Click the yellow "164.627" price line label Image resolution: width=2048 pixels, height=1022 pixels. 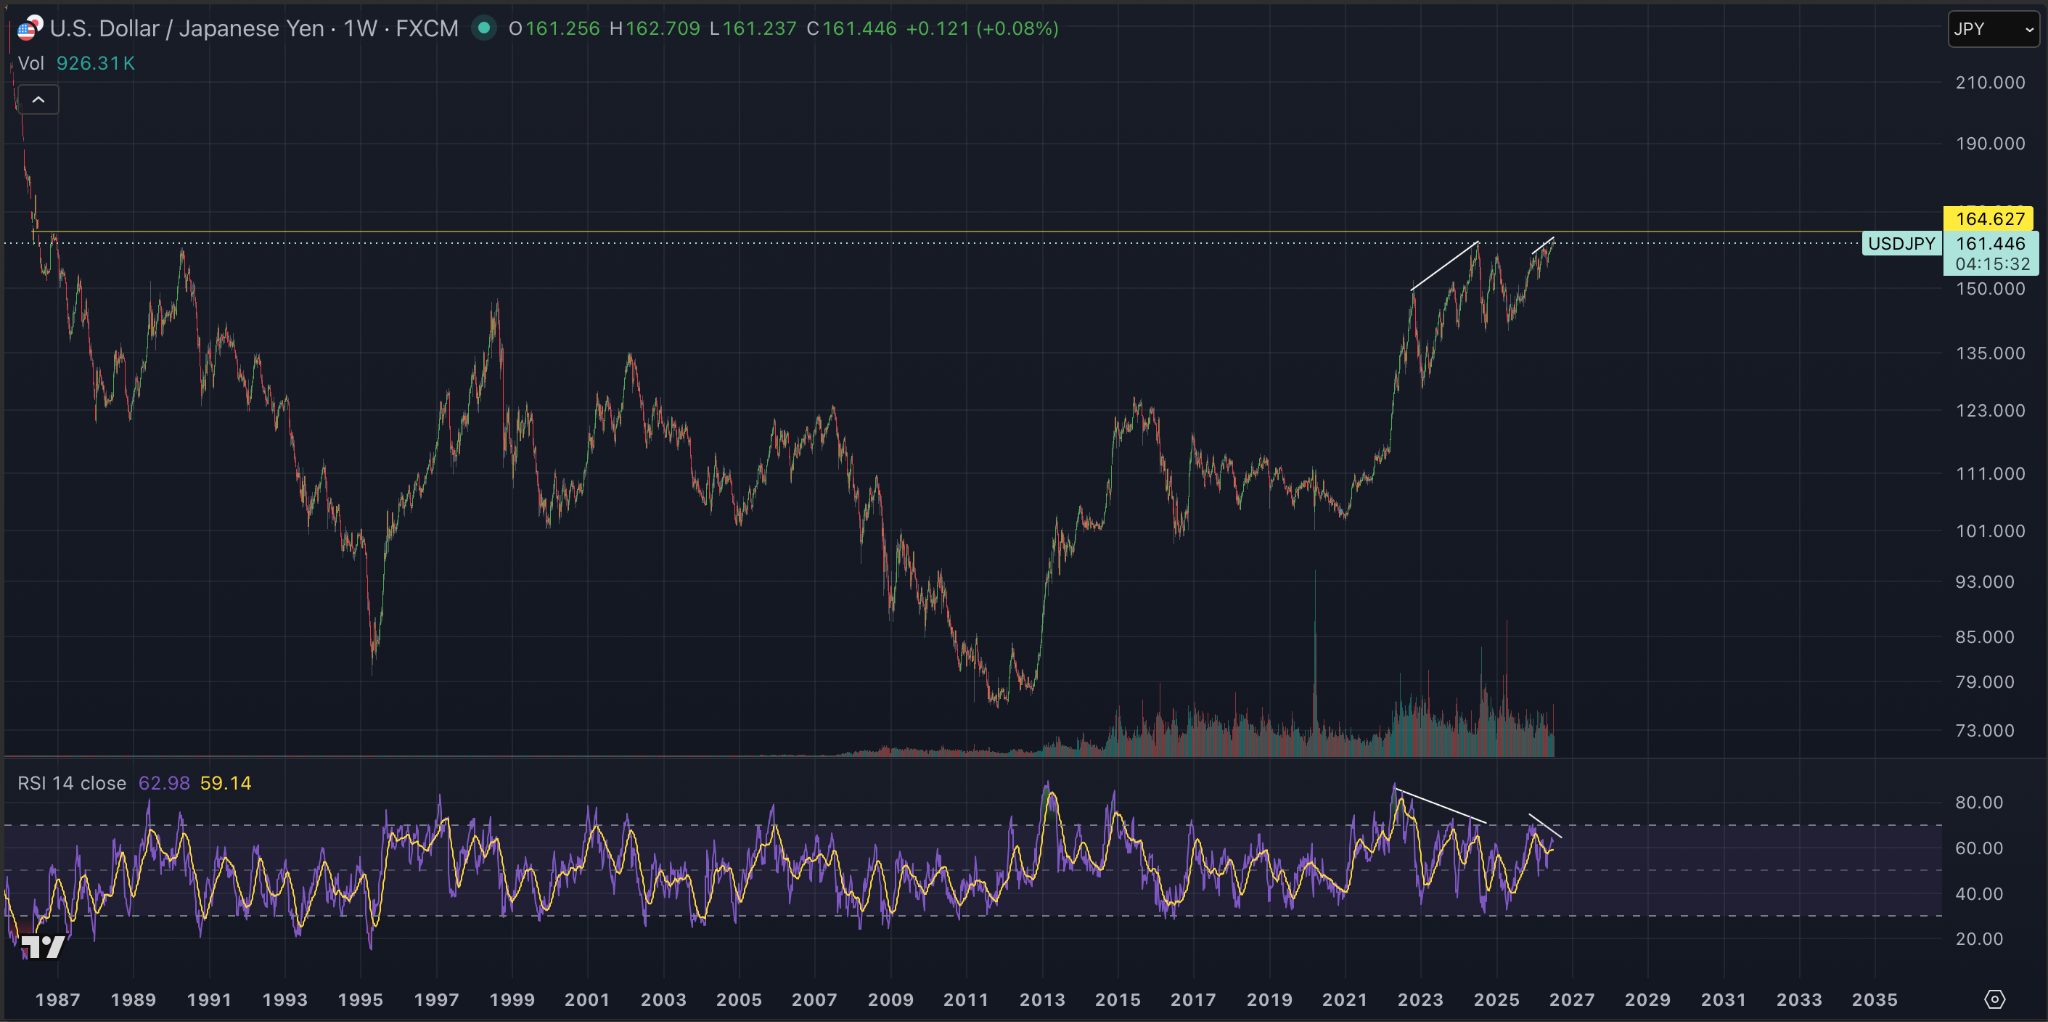(1988, 218)
